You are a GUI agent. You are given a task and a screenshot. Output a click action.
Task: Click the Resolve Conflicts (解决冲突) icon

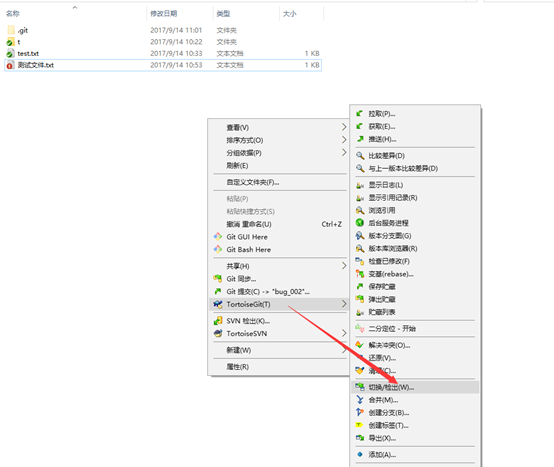point(359,345)
